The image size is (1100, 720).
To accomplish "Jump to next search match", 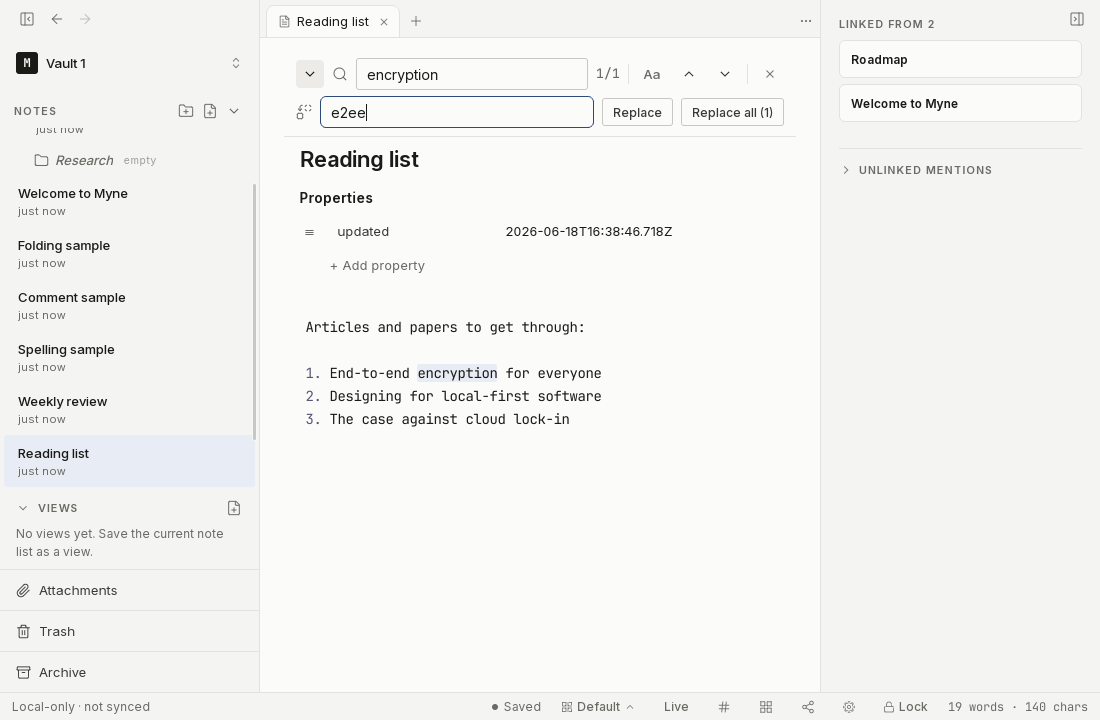I will pos(725,74).
